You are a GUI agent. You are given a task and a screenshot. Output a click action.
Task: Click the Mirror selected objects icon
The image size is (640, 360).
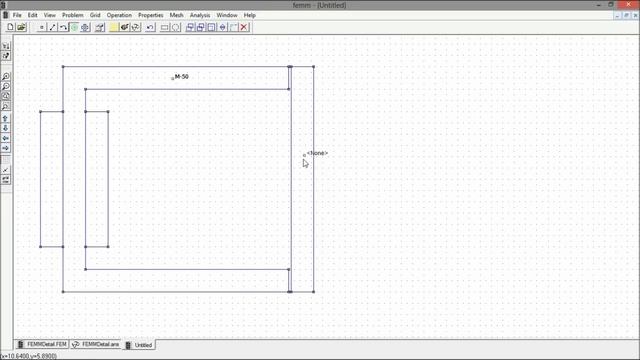(x=222, y=27)
